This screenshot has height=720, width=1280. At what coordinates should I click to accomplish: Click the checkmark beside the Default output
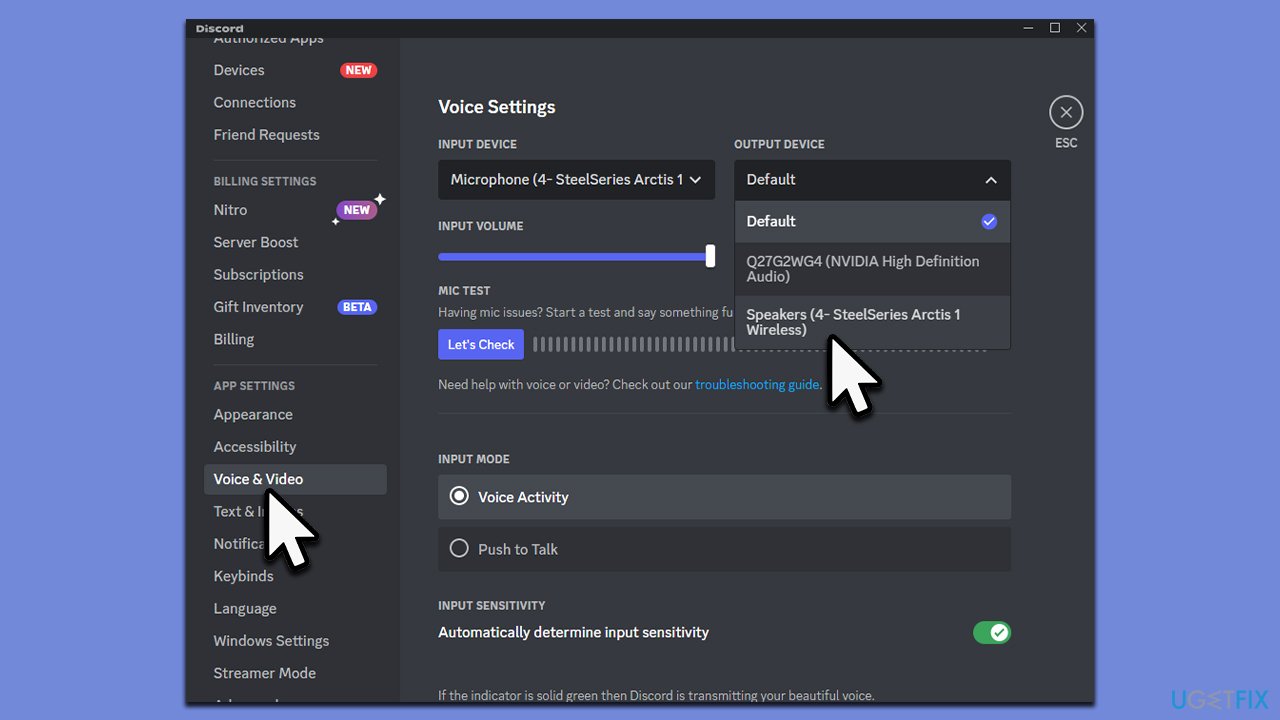tap(989, 221)
